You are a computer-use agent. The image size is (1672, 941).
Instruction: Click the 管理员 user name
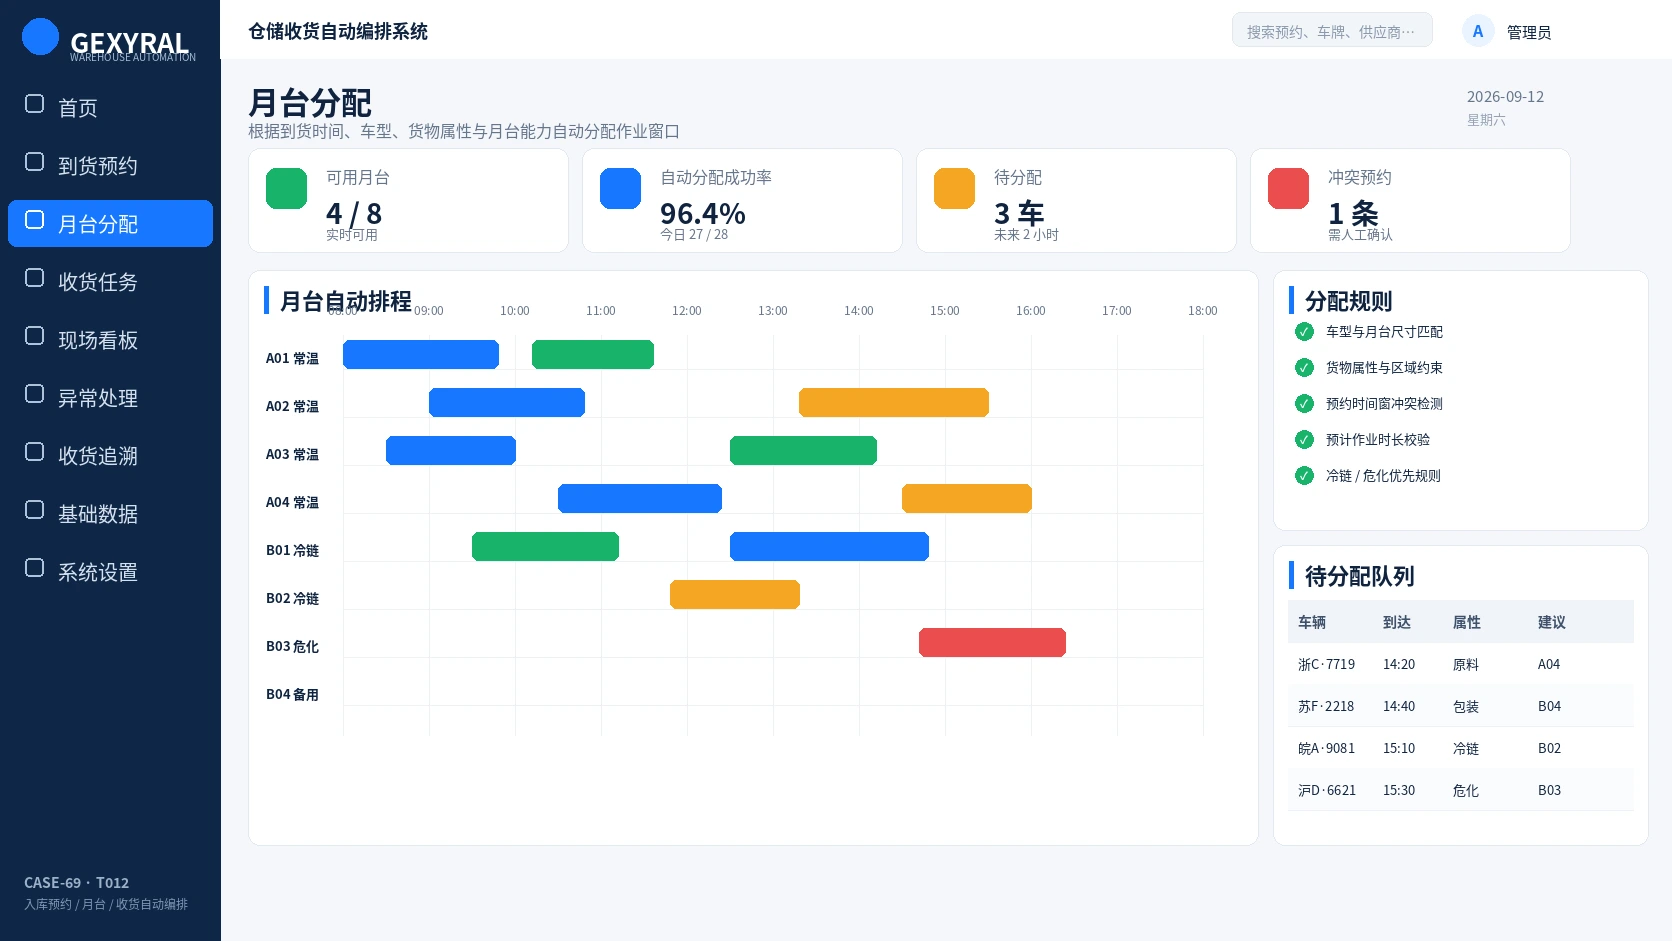point(1529,32)
